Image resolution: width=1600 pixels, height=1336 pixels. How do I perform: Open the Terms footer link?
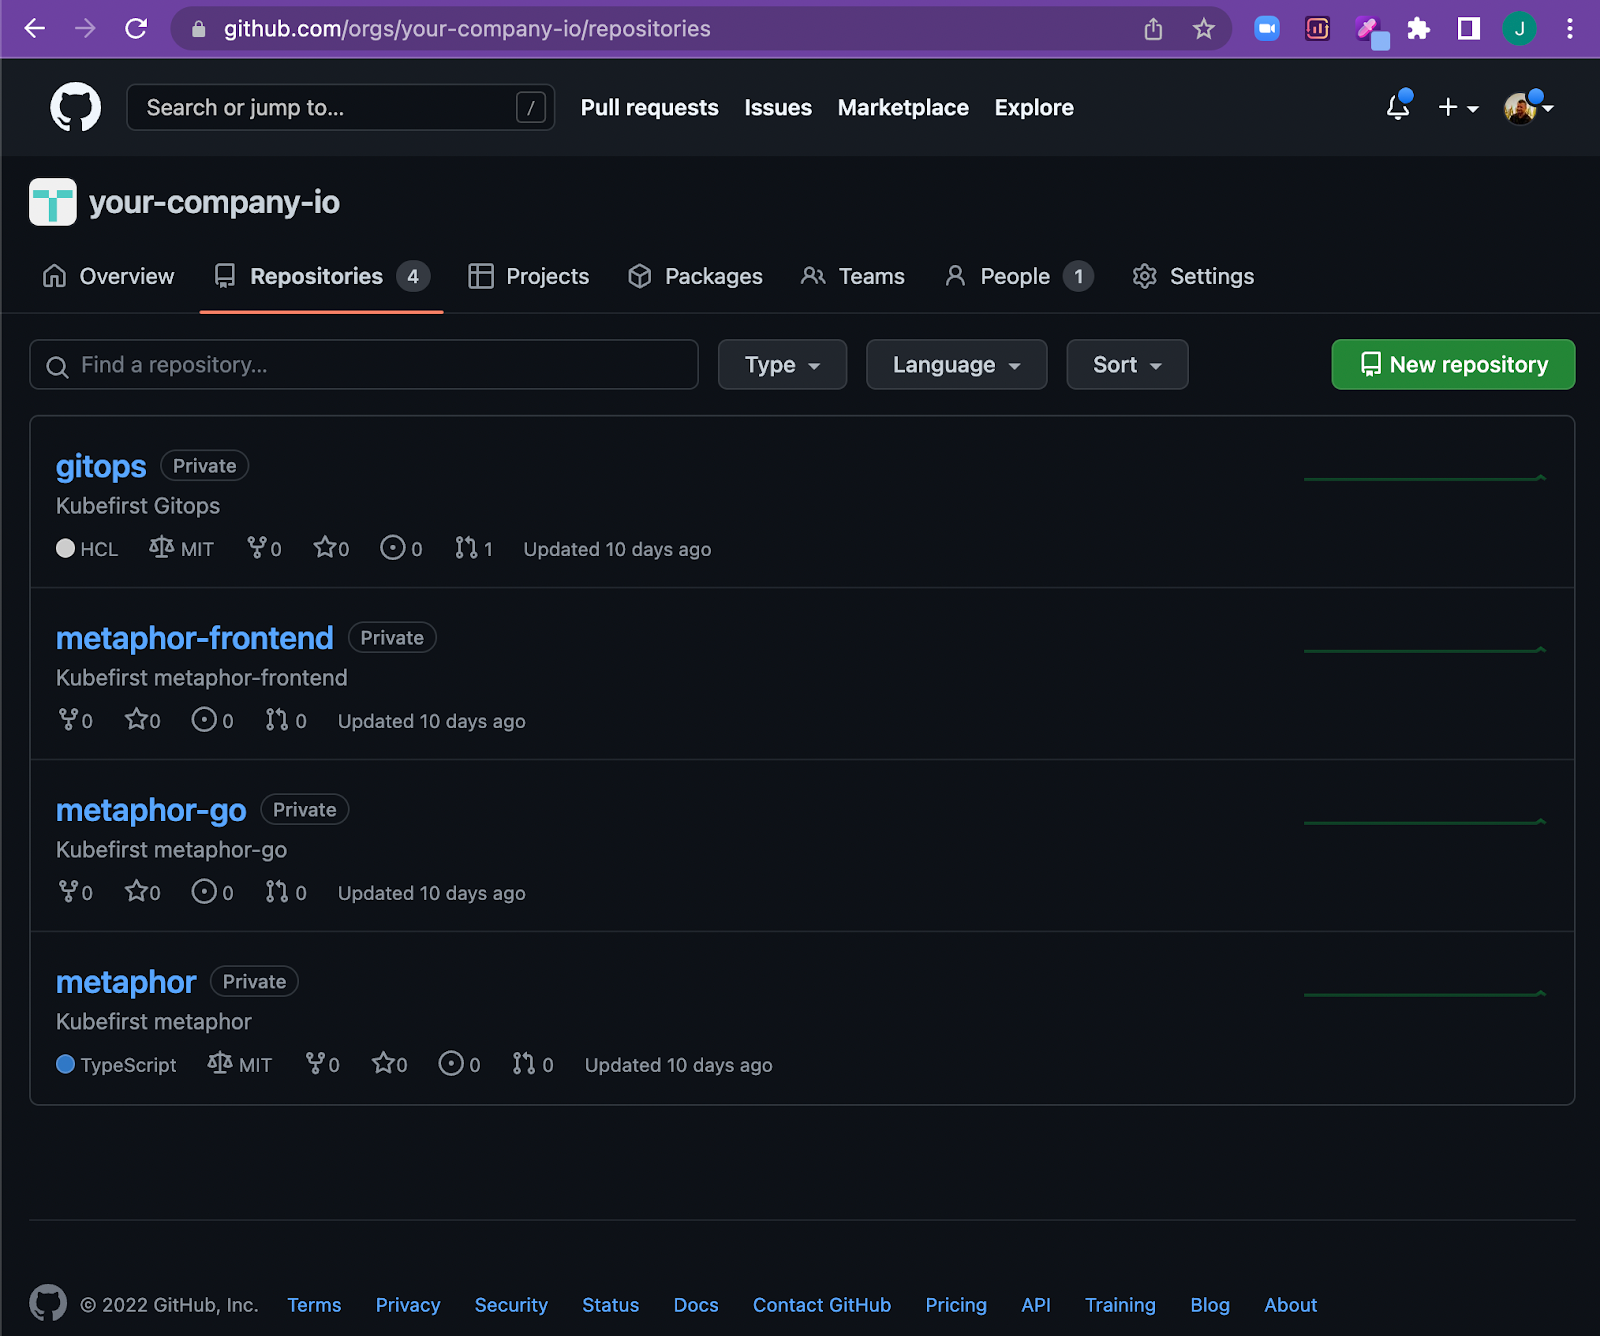(314, 1305)
